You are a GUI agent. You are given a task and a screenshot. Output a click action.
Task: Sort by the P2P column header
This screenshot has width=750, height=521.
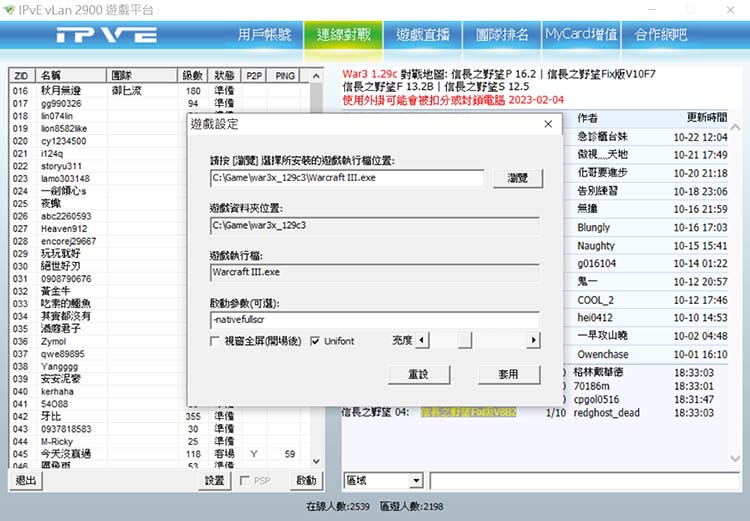coord(254,76)
